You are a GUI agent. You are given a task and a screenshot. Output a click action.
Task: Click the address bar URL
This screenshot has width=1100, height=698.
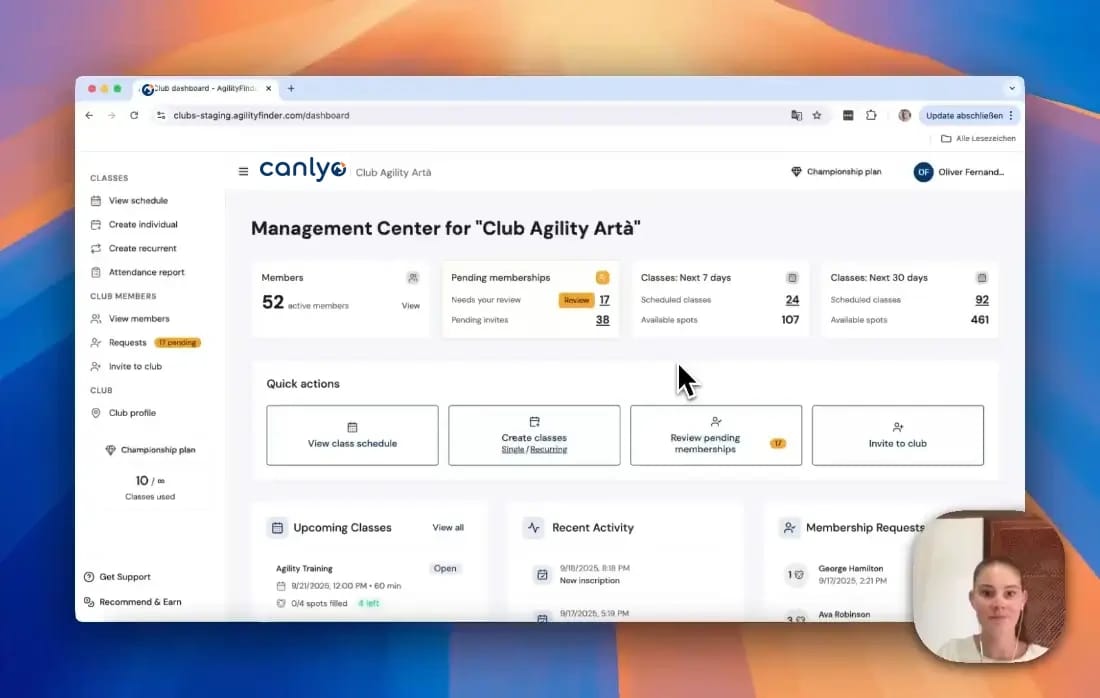pyautogui.click(x=261, y=116)
